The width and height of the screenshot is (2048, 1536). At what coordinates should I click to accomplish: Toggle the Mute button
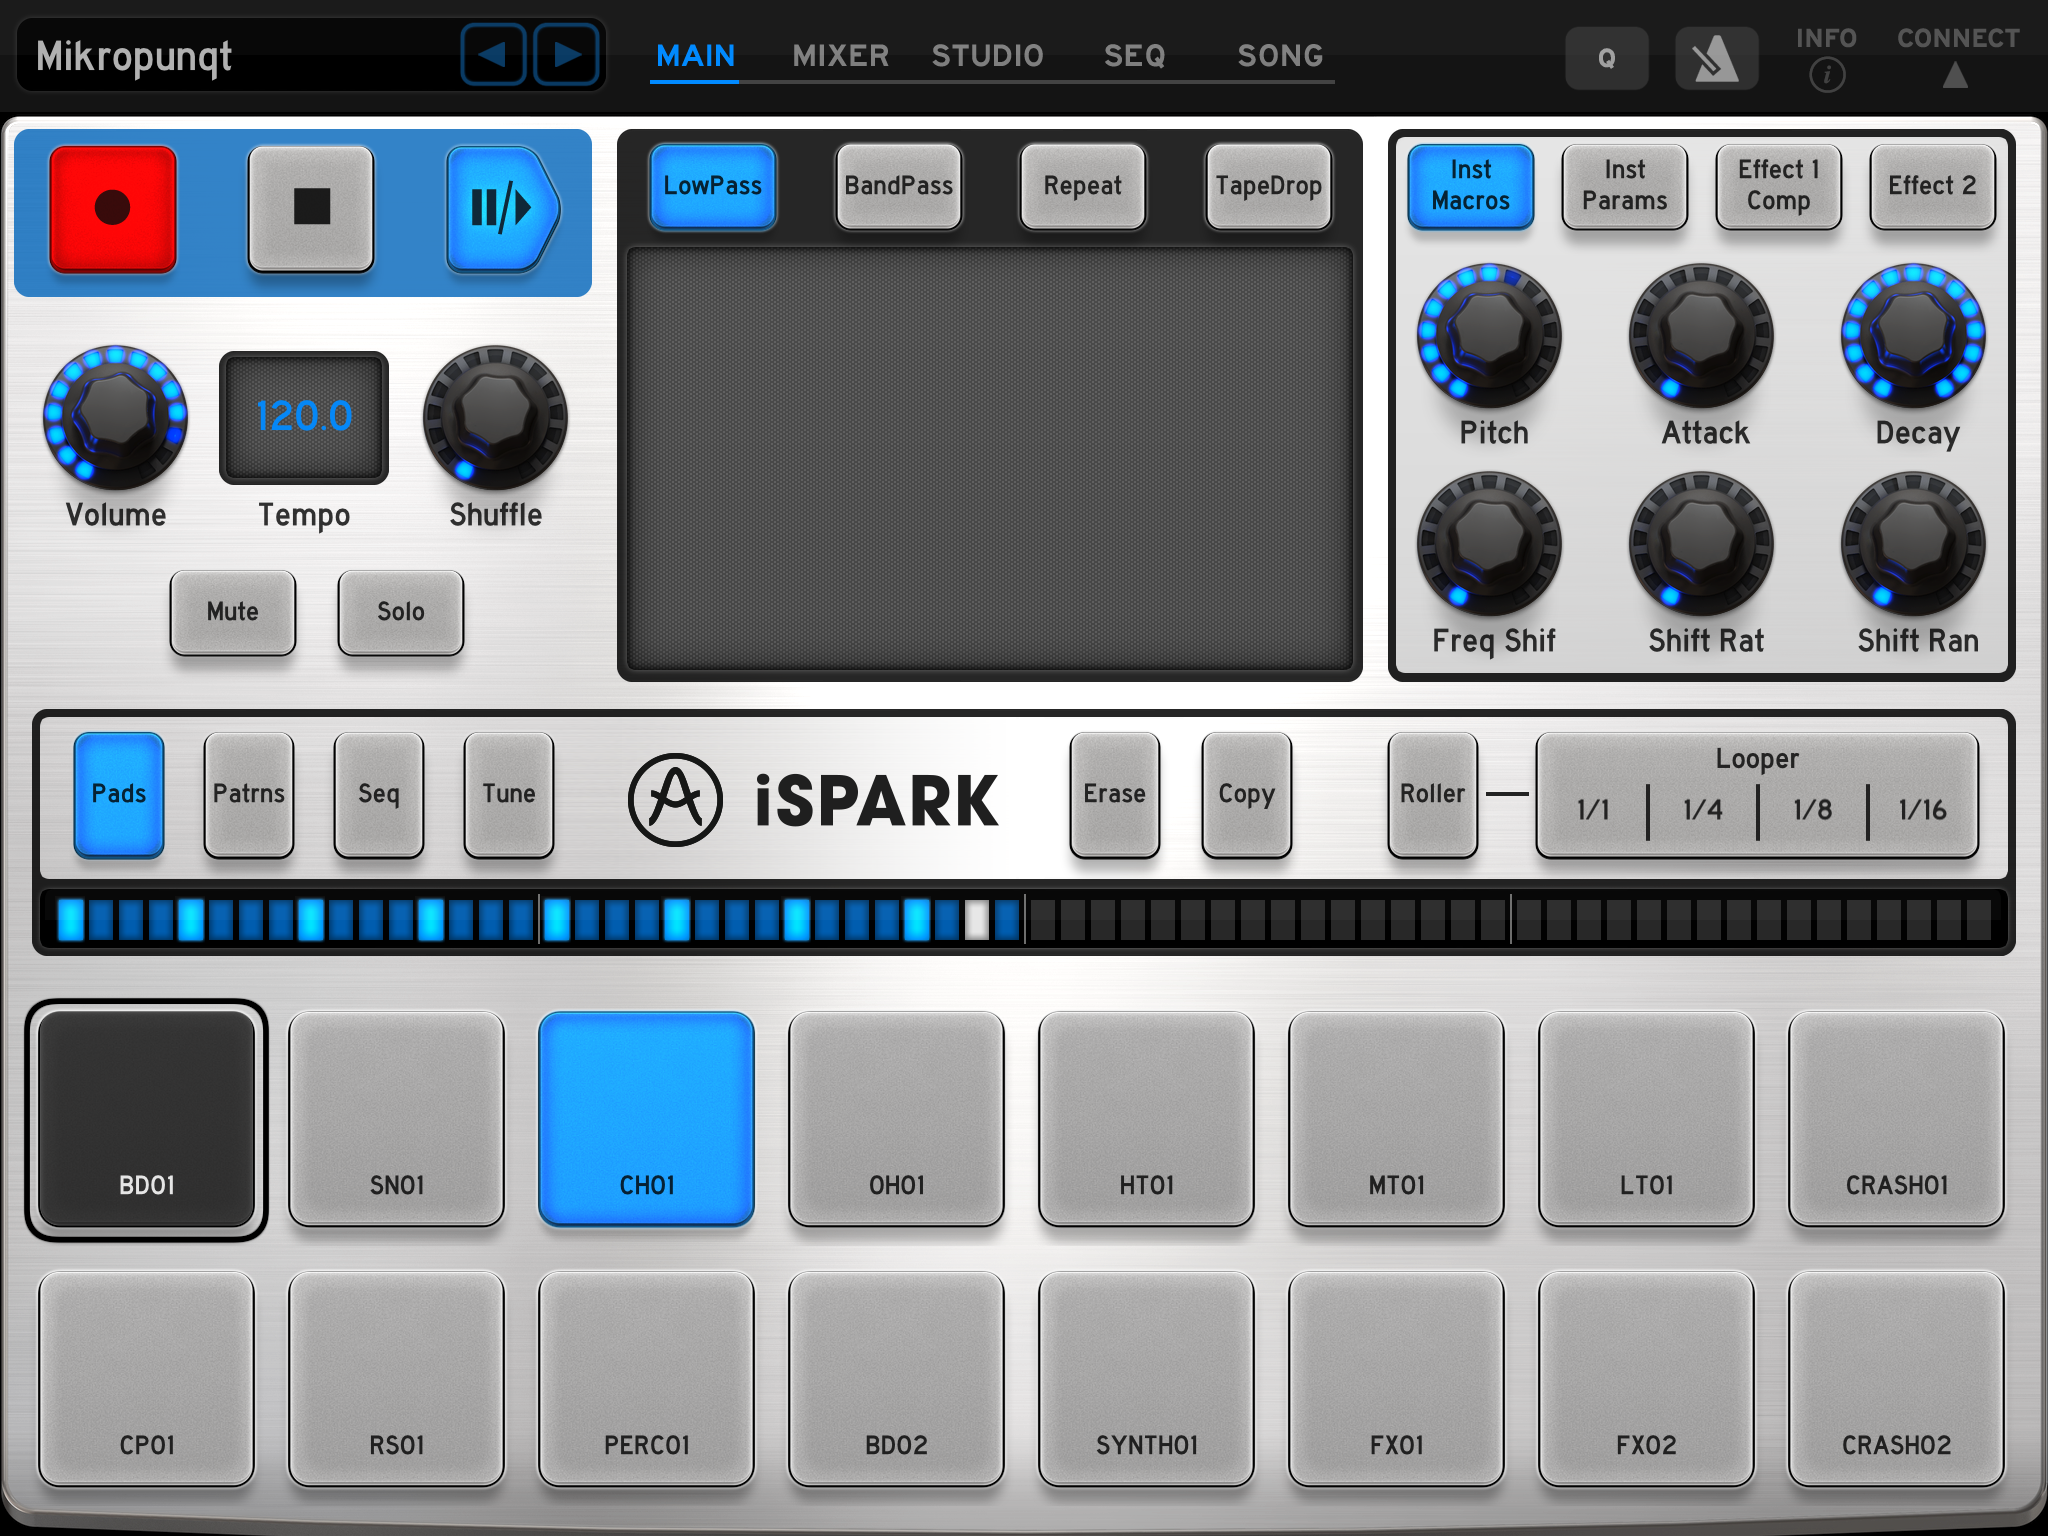coord(233,612)
